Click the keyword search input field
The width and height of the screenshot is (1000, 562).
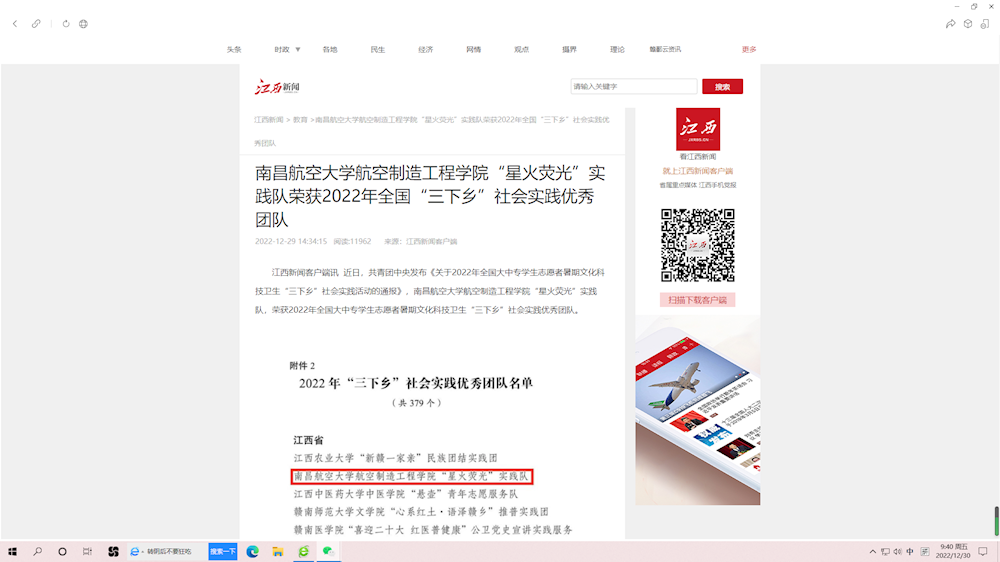[633, 87]
